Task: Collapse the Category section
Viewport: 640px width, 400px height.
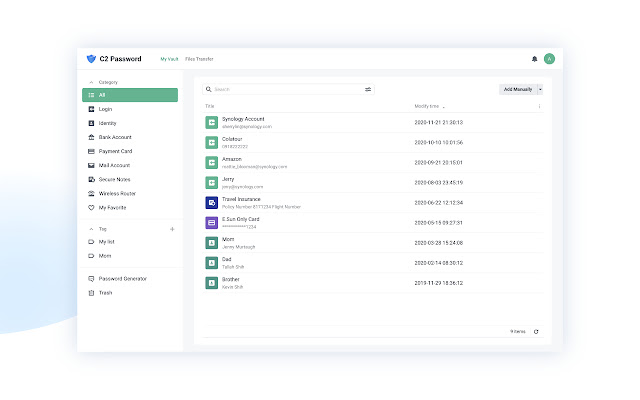Action: point(91,82)
